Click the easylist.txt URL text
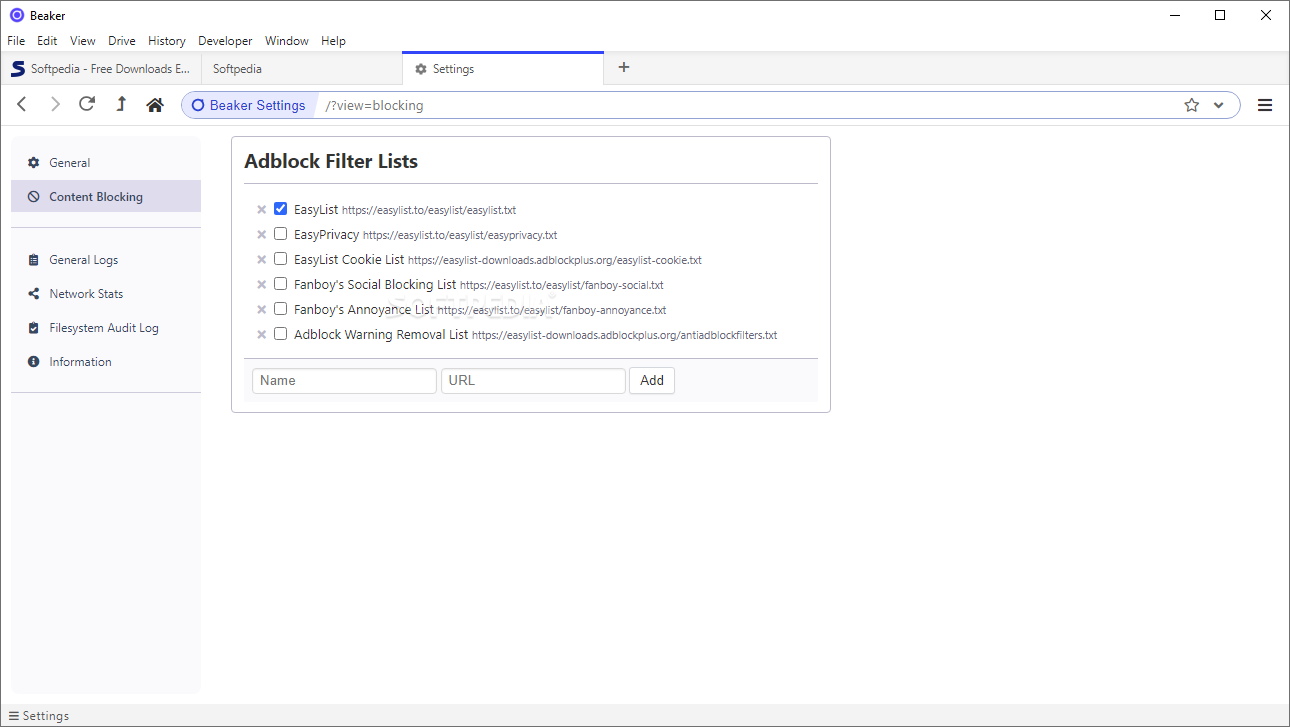Image resolution: width=1290 pixels, height=727 pixels. click(x=429, y=210)
